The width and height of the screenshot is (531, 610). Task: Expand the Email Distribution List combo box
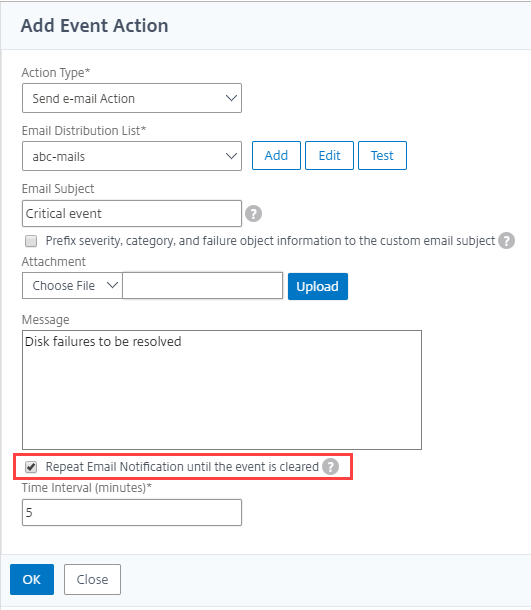[132, 156]
